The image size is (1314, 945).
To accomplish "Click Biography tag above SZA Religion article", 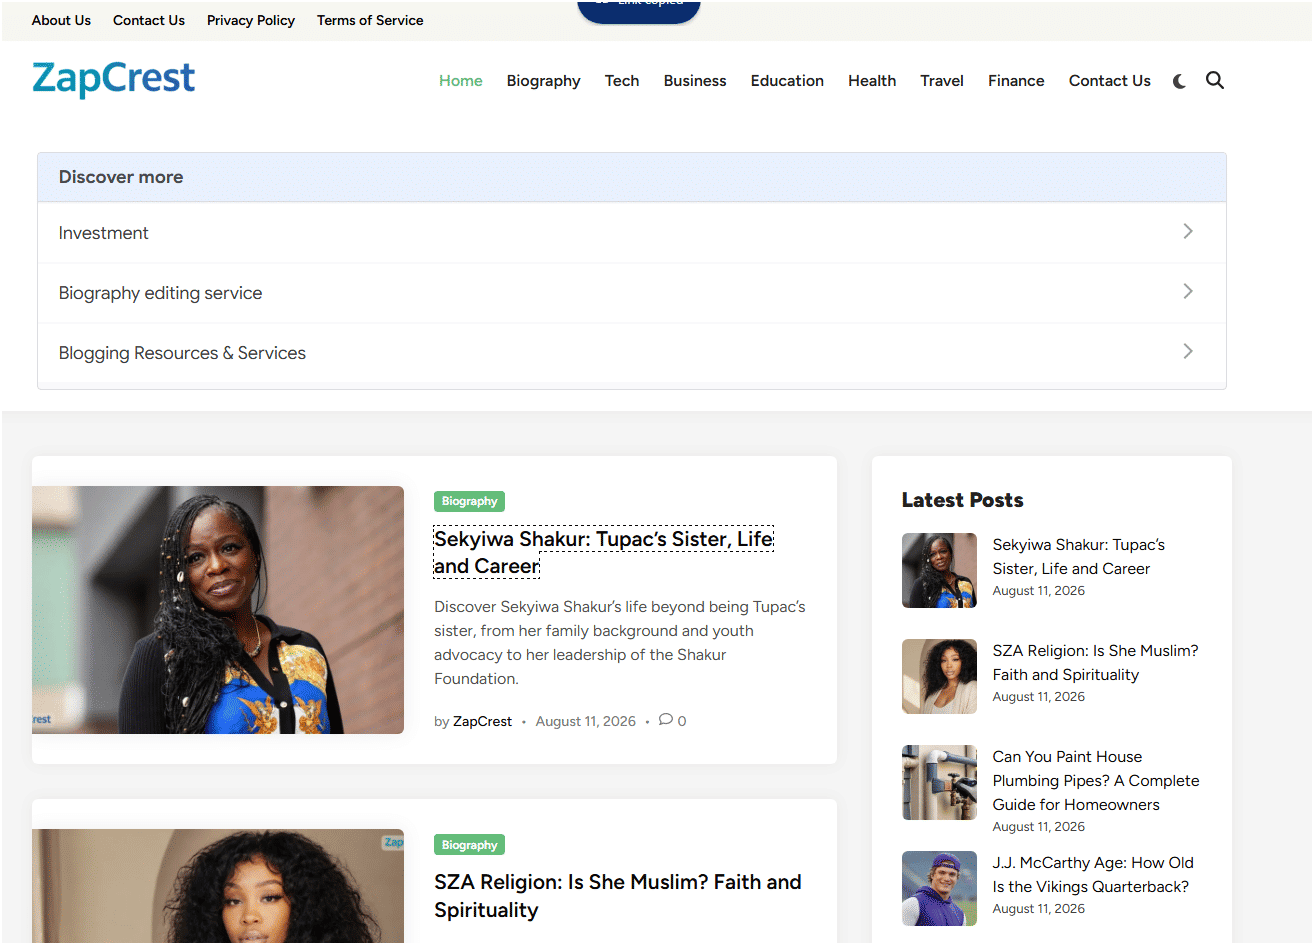I will 469,845.
